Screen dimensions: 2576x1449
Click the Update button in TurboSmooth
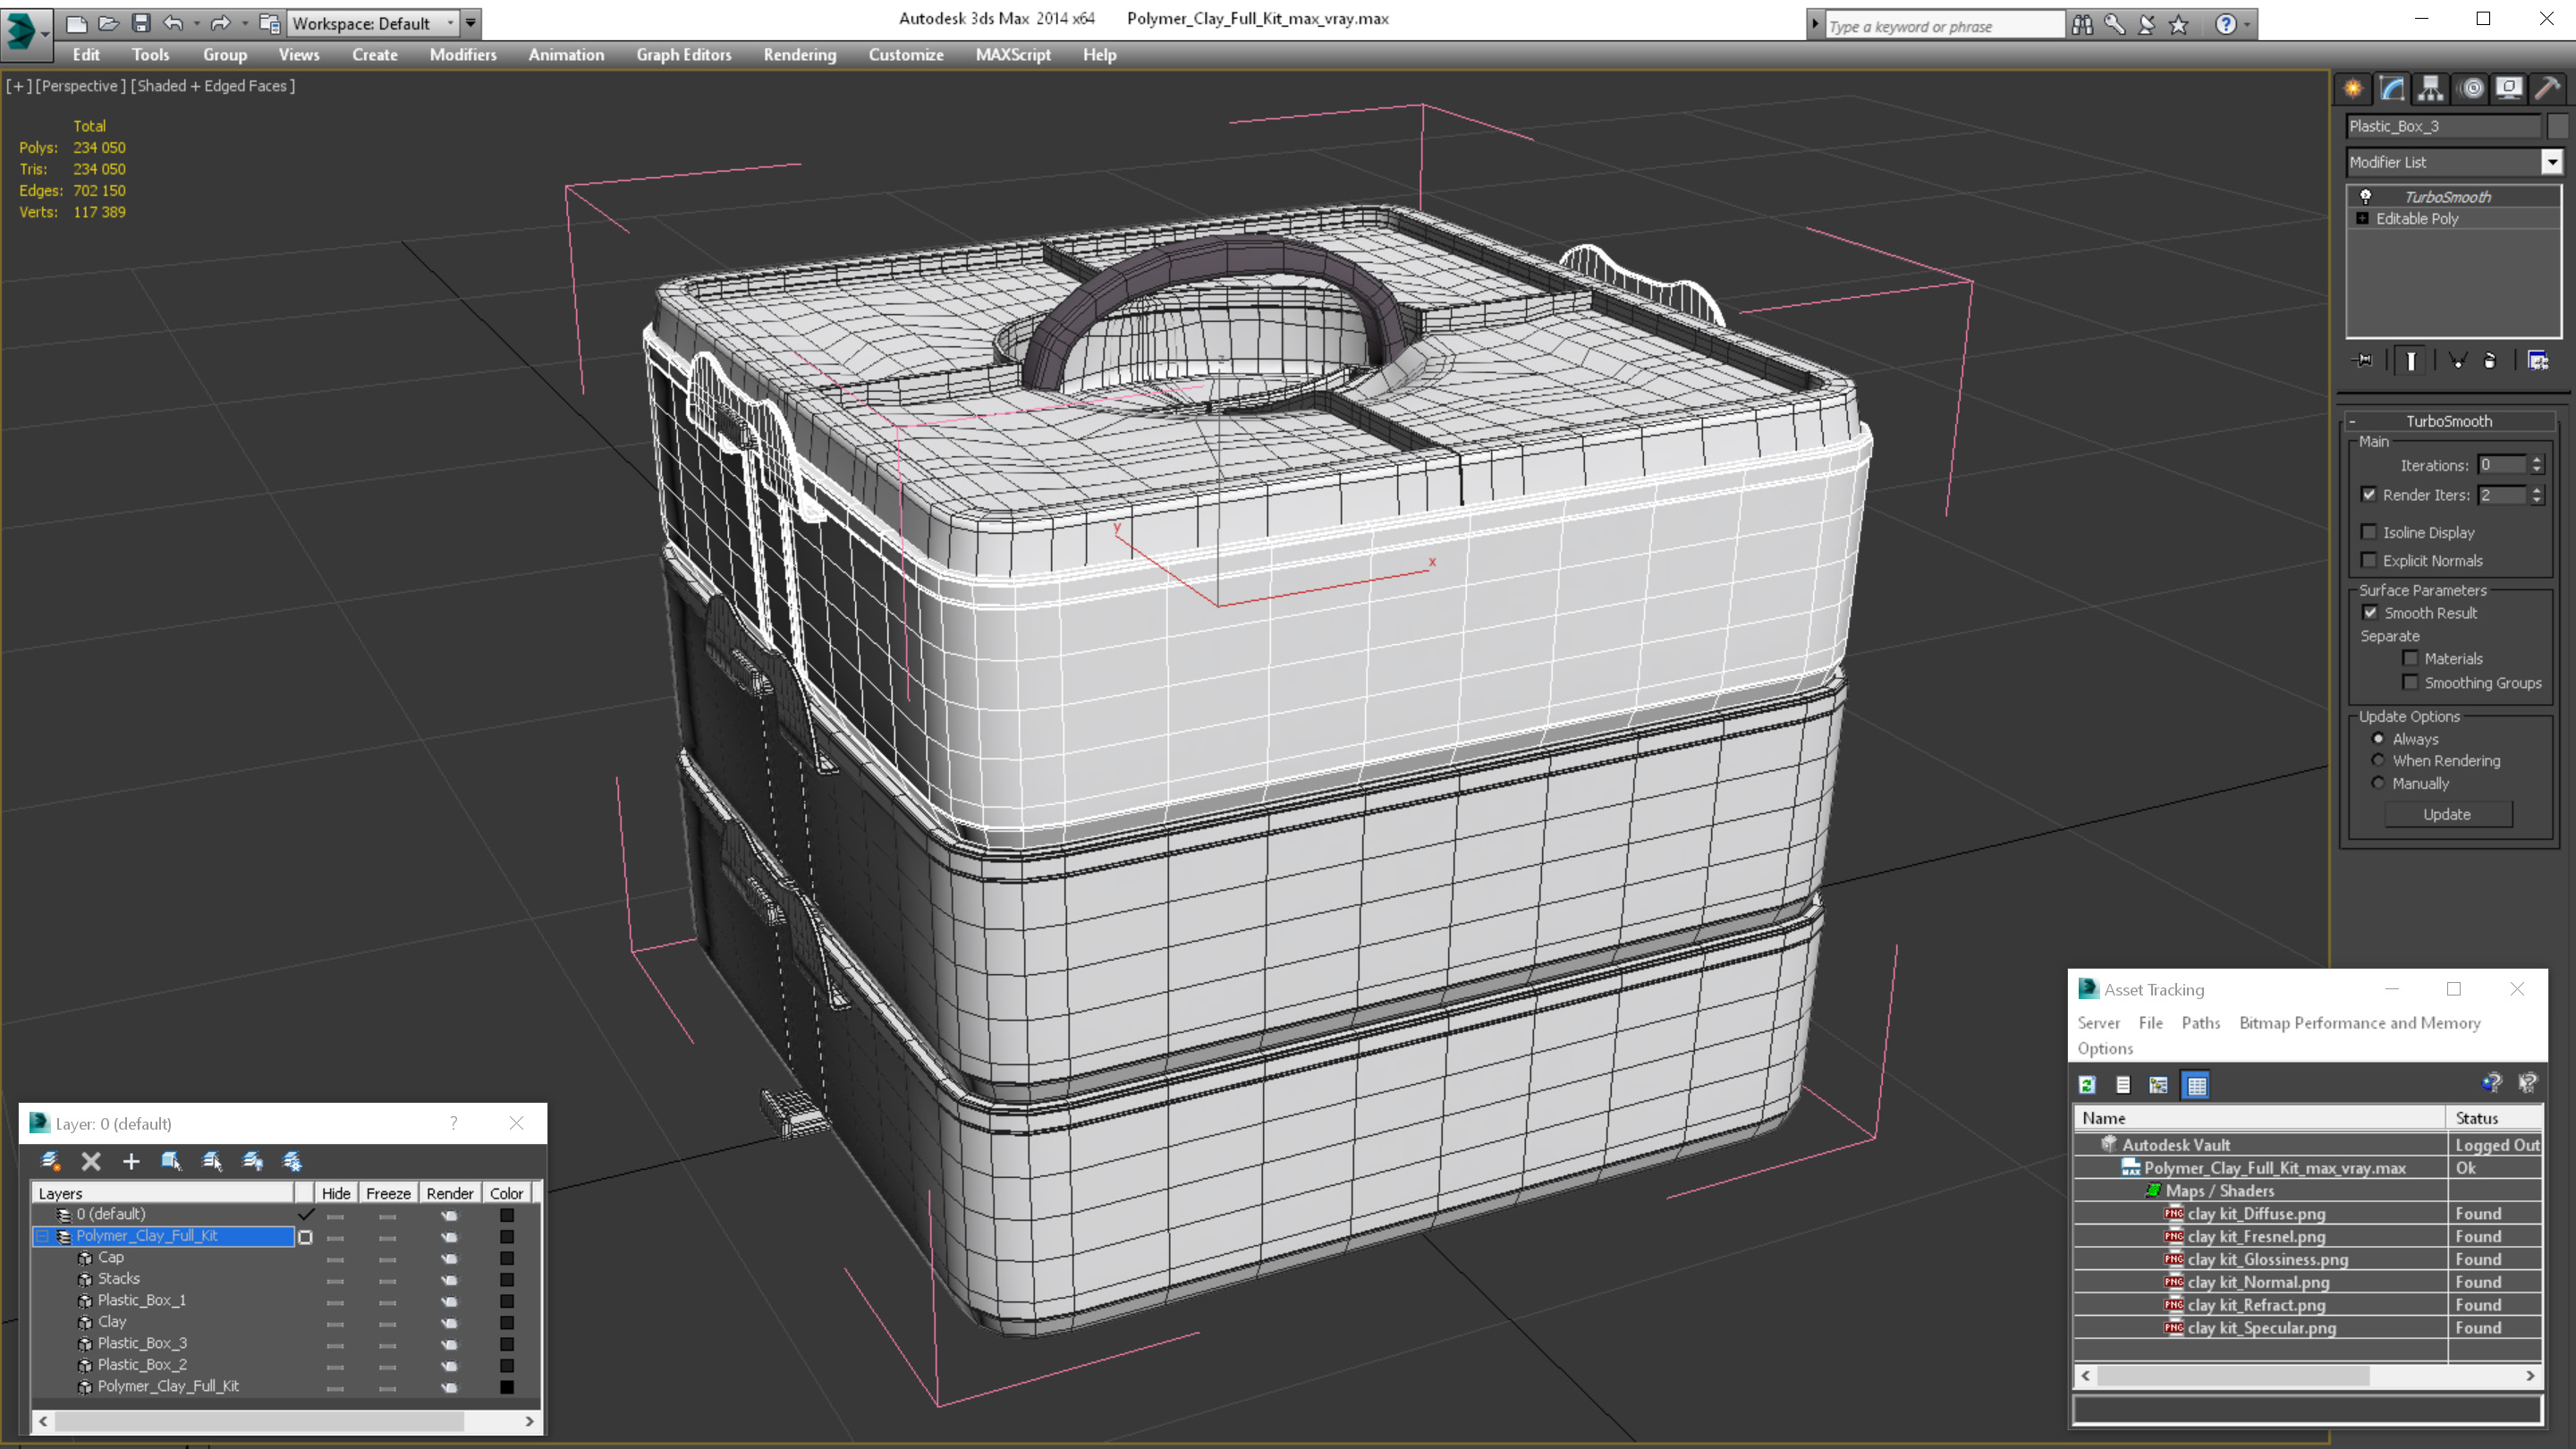pos(2447,814)
